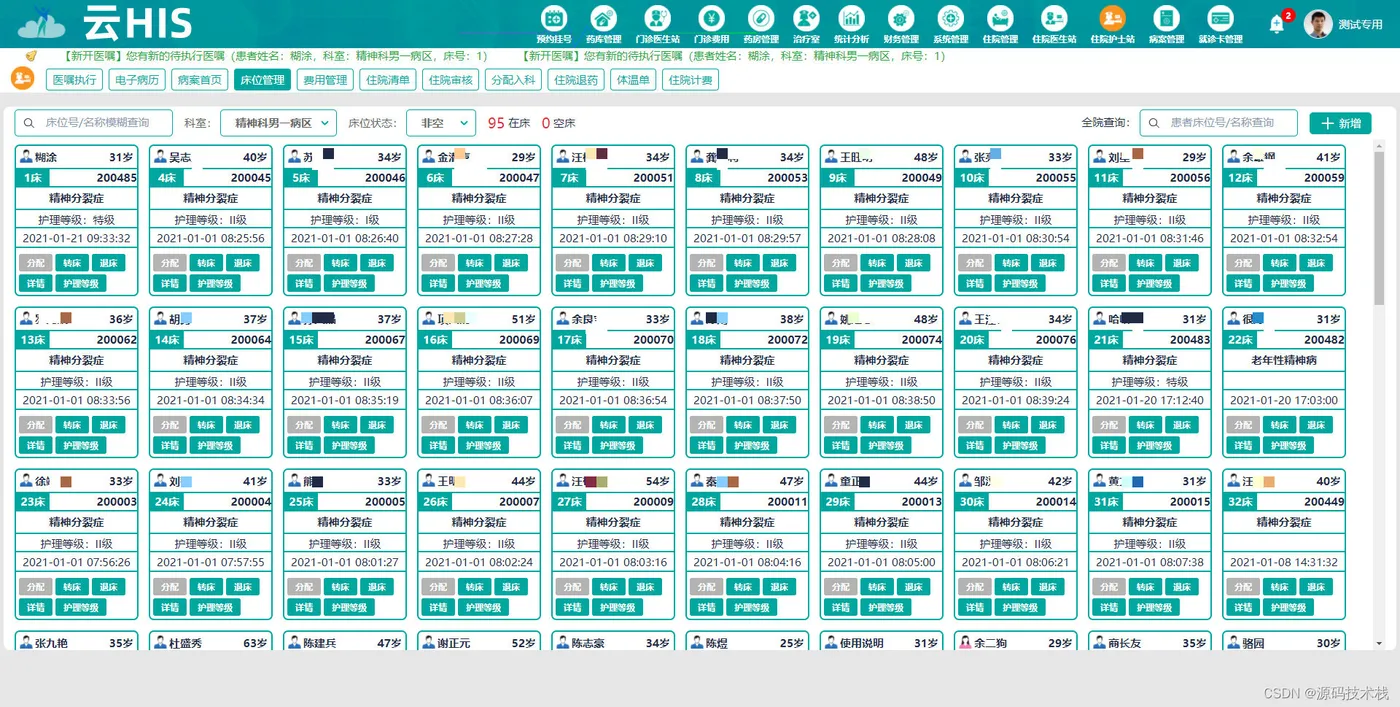Switch to the 住院退药 tab
This screenshot has height=707, width=1400.
pyautogui.click(x=577, y=80)
